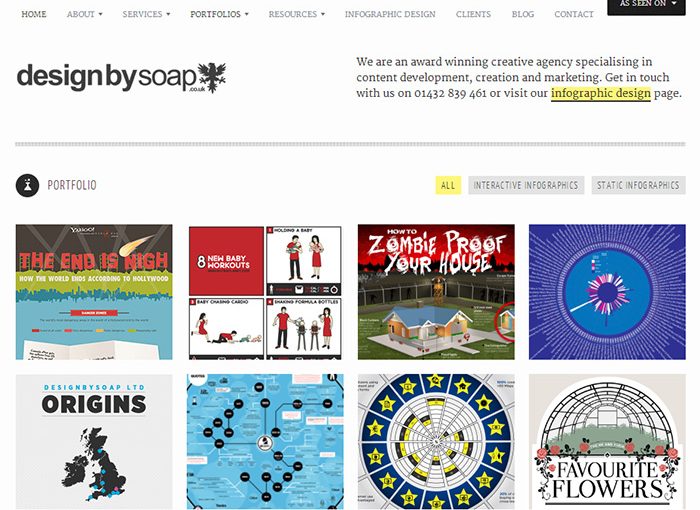Filter by Static Infographics
Image resolution: width=700 pixels, height=510 pixels.
pos(638,185)
